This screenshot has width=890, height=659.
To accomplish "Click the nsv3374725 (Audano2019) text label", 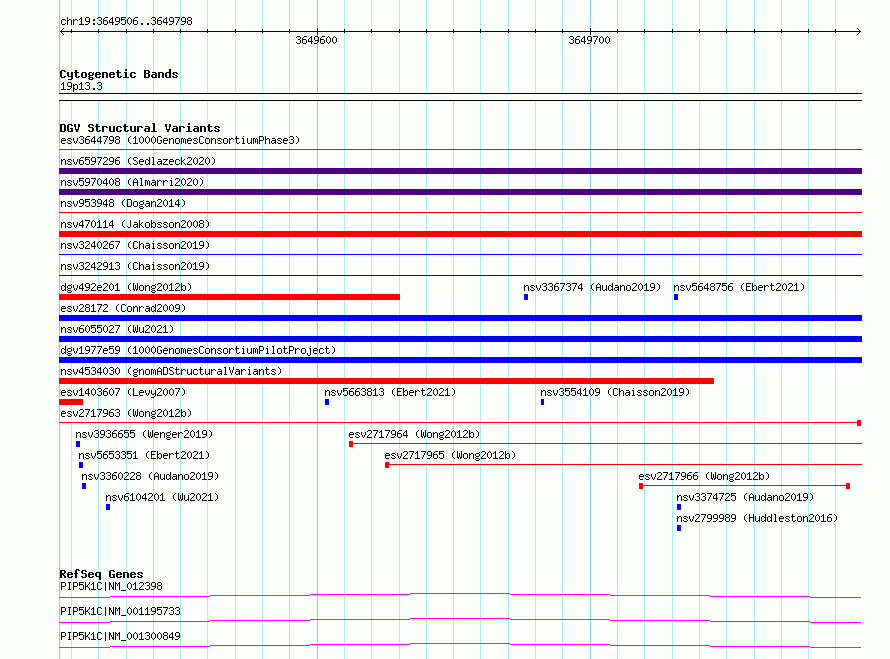I will [x=745, y=497].
